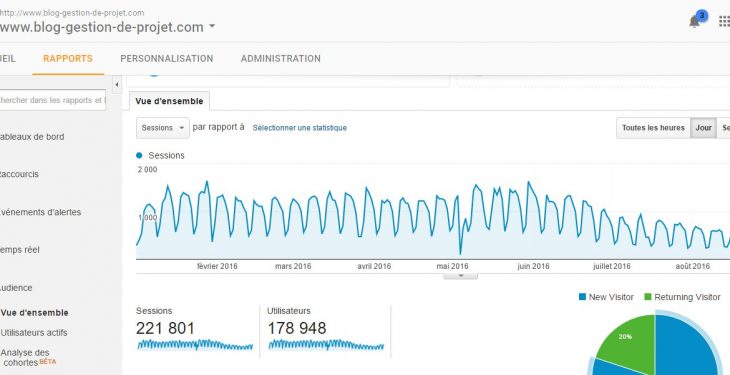The width and height of the screenshot is (730, 375).
Task: Open Événements d'alertes in sidebar
Action: [41, 212]
